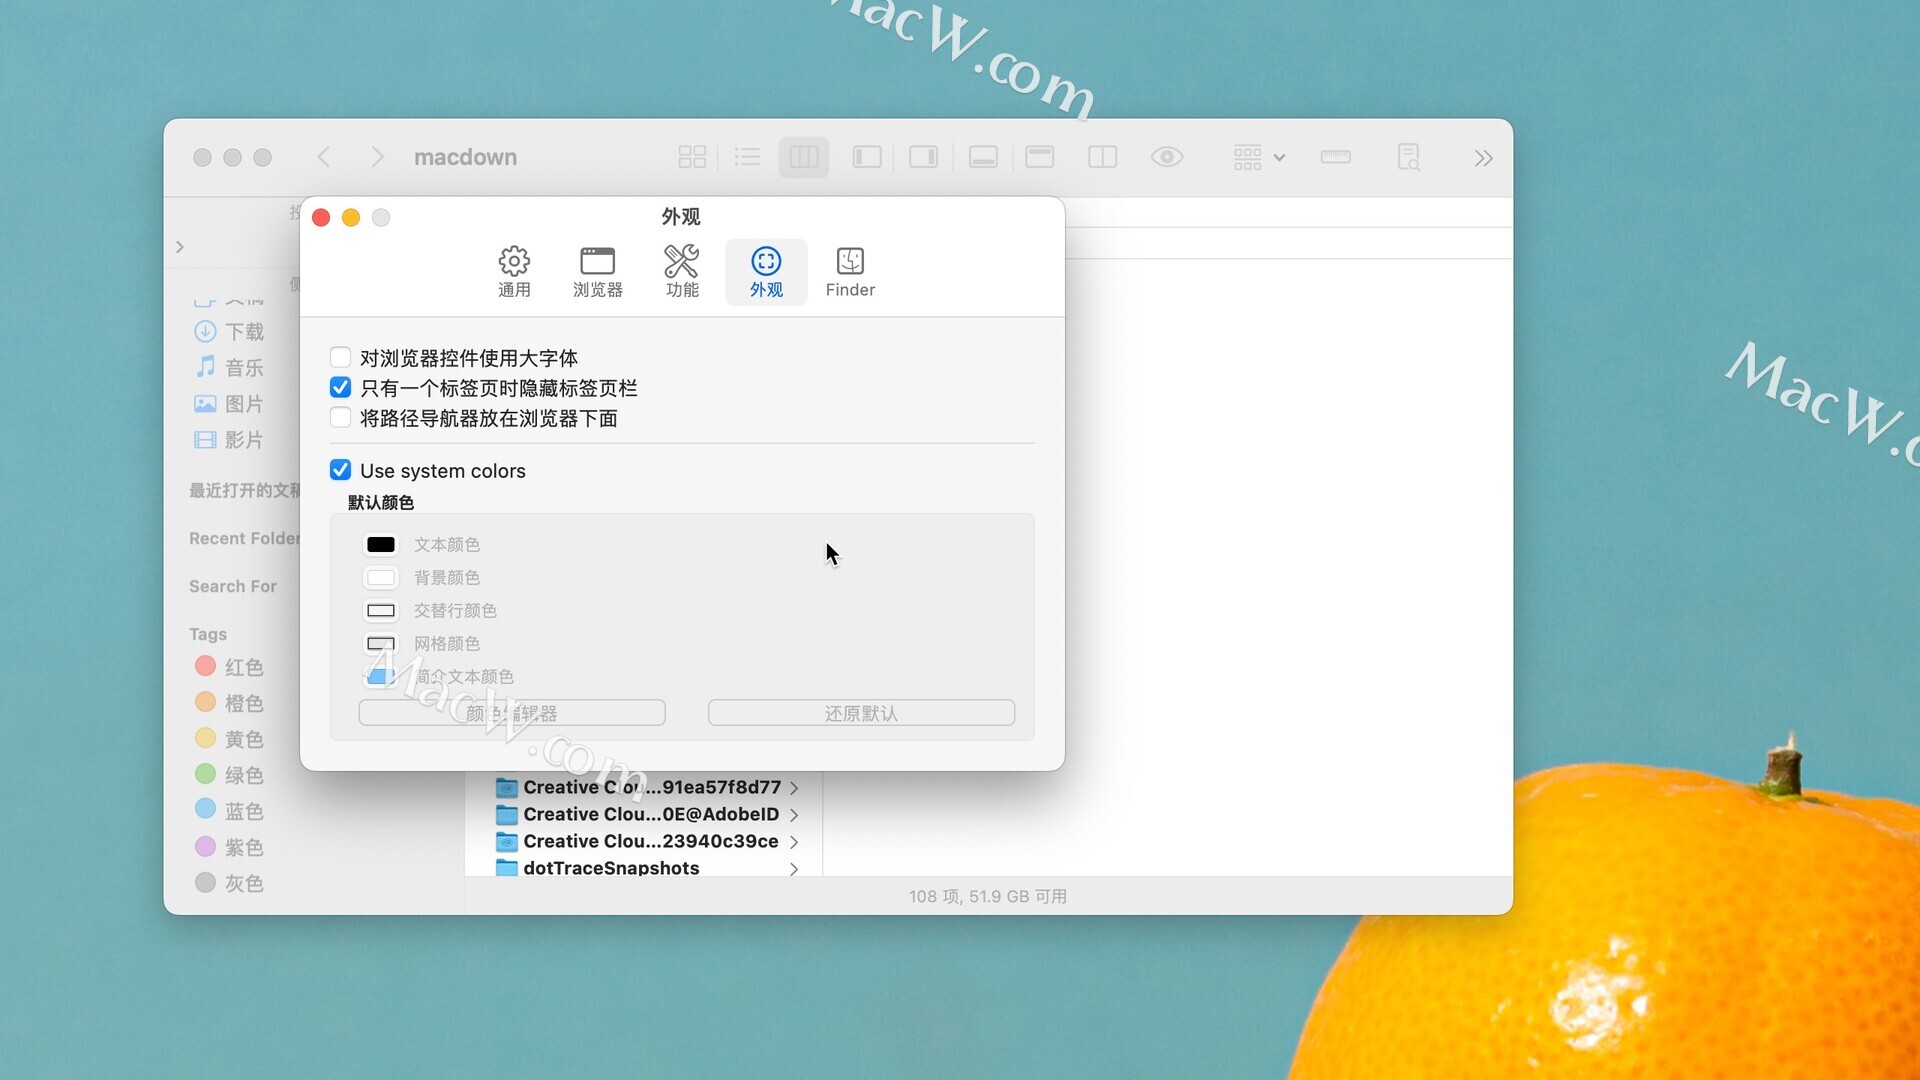Click the ruler icon in toolbar

pyautogui.click(x=1335, y=157)
